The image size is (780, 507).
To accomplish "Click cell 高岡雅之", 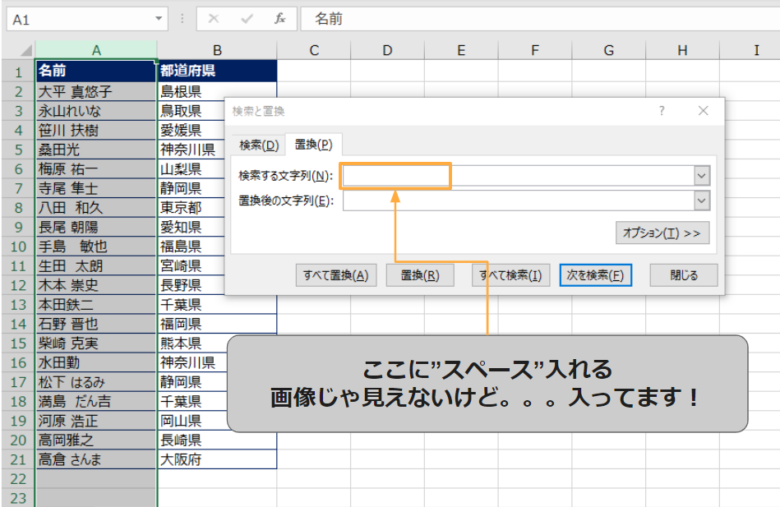I will pos(96,440).
